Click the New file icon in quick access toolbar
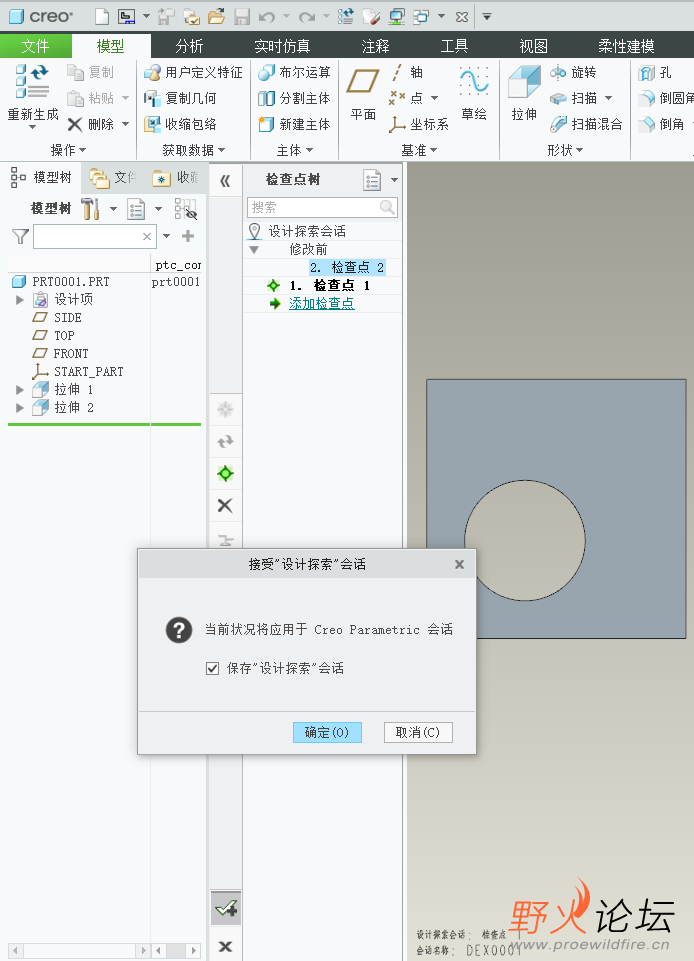 (102, 17)
